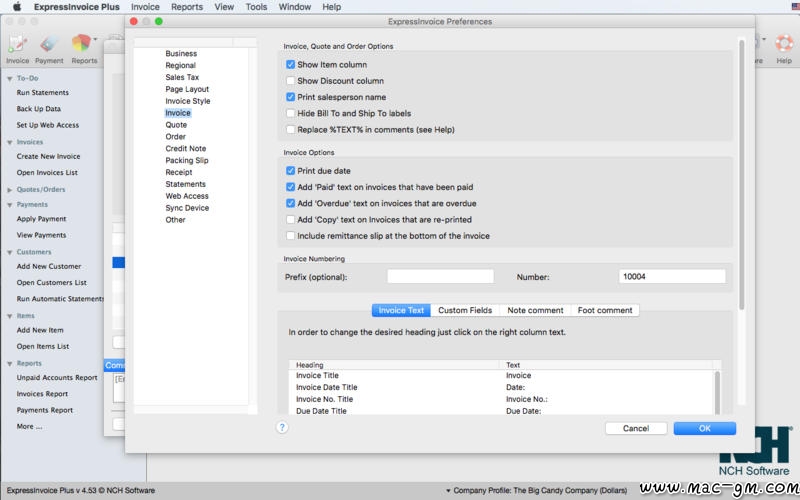The width and height of the screenshot is (800, 500).
Task: Open the ExpressInvoice Plus application menu
Action: [x=77, y=7]
